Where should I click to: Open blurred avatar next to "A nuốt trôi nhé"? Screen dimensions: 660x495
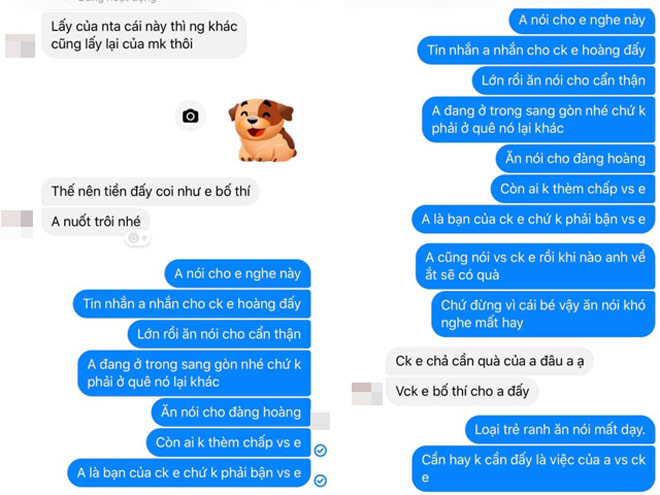click(17, 224)
